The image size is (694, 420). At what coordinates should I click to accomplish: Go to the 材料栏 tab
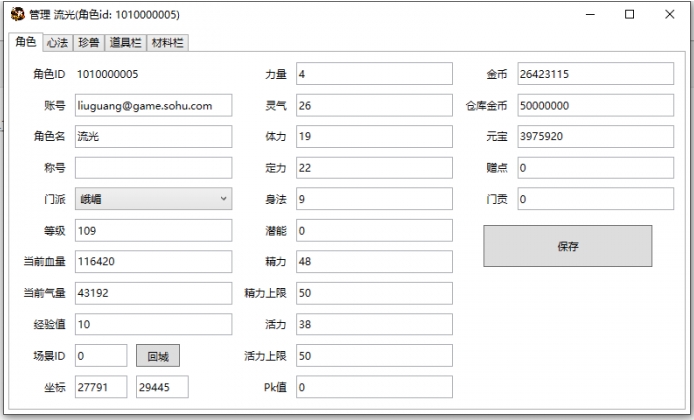pos(167,42)
